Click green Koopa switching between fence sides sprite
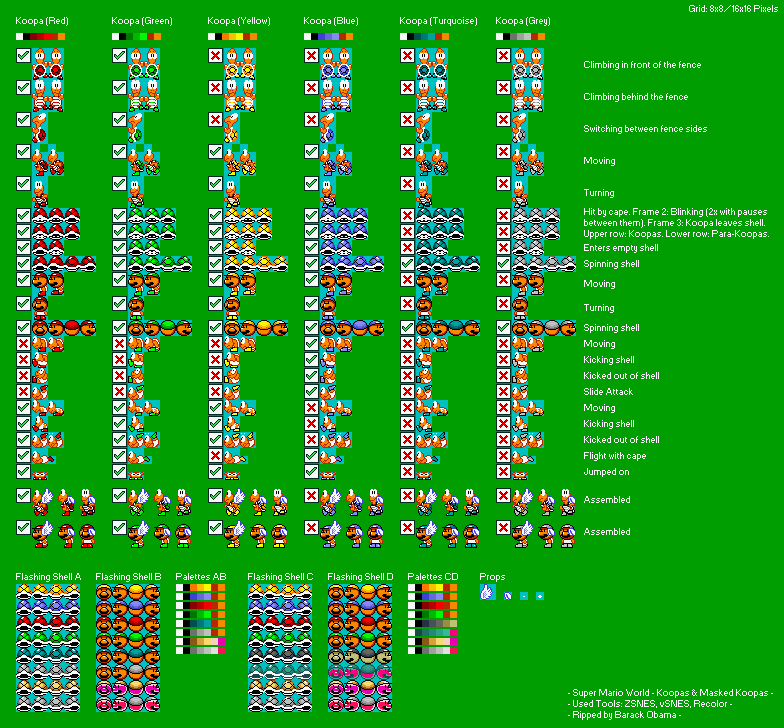Viewport: 784px width, 728px height. click(x=136, y=128)
